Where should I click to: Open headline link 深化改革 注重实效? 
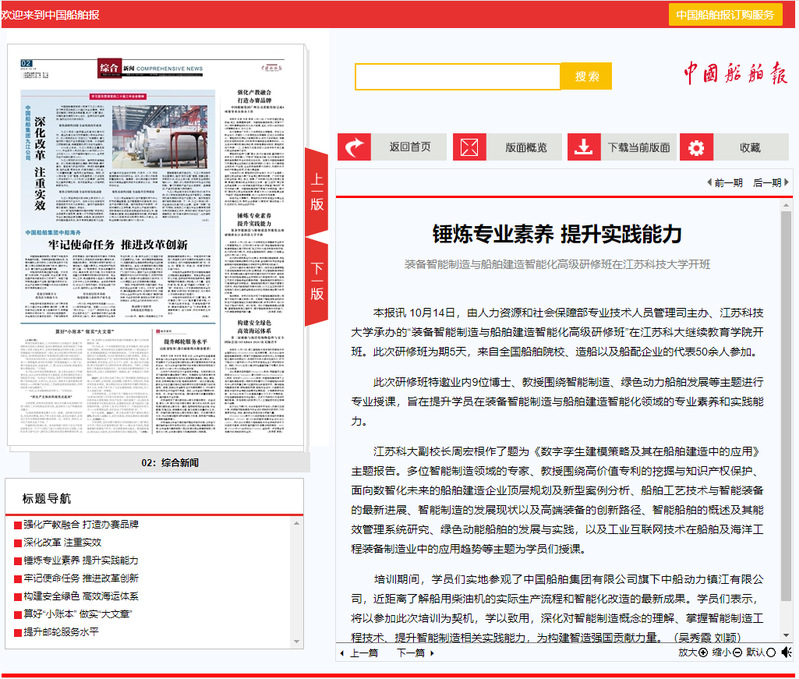68,542
